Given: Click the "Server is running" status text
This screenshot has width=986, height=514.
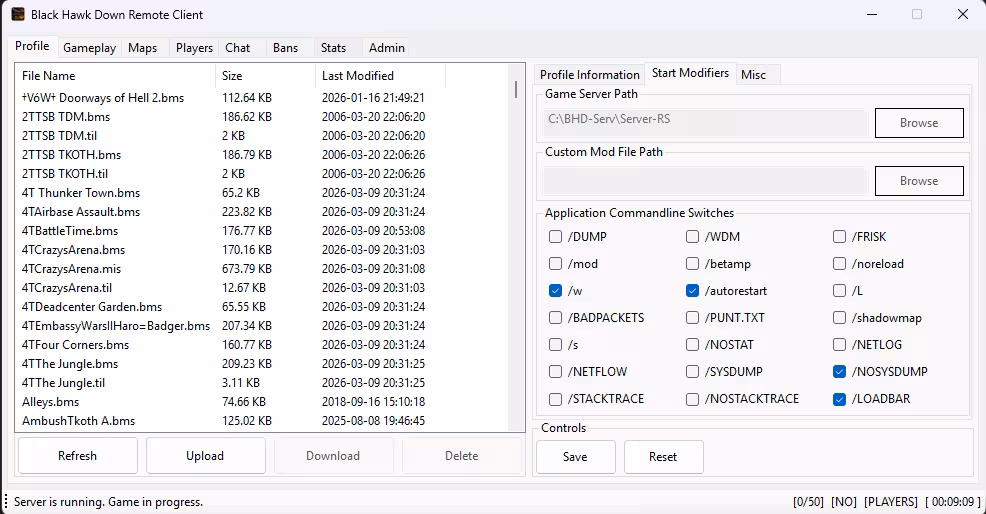Looking at the screenshot, I should tap(108, 502).
